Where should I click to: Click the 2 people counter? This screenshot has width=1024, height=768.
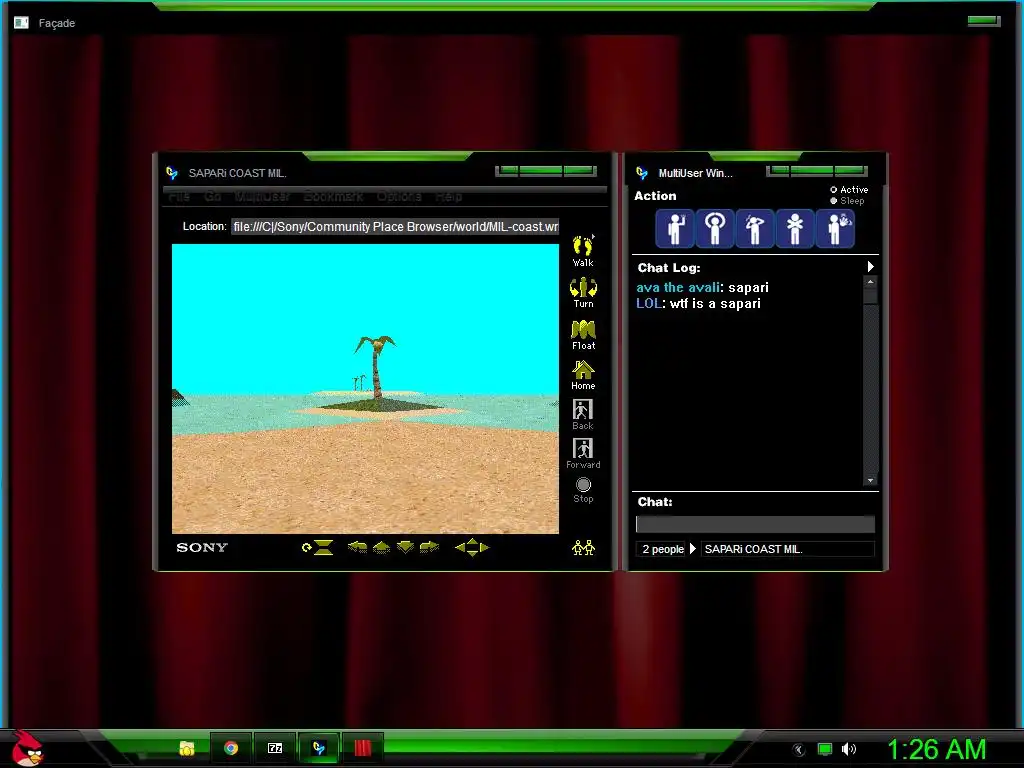(x=662, y=549)
